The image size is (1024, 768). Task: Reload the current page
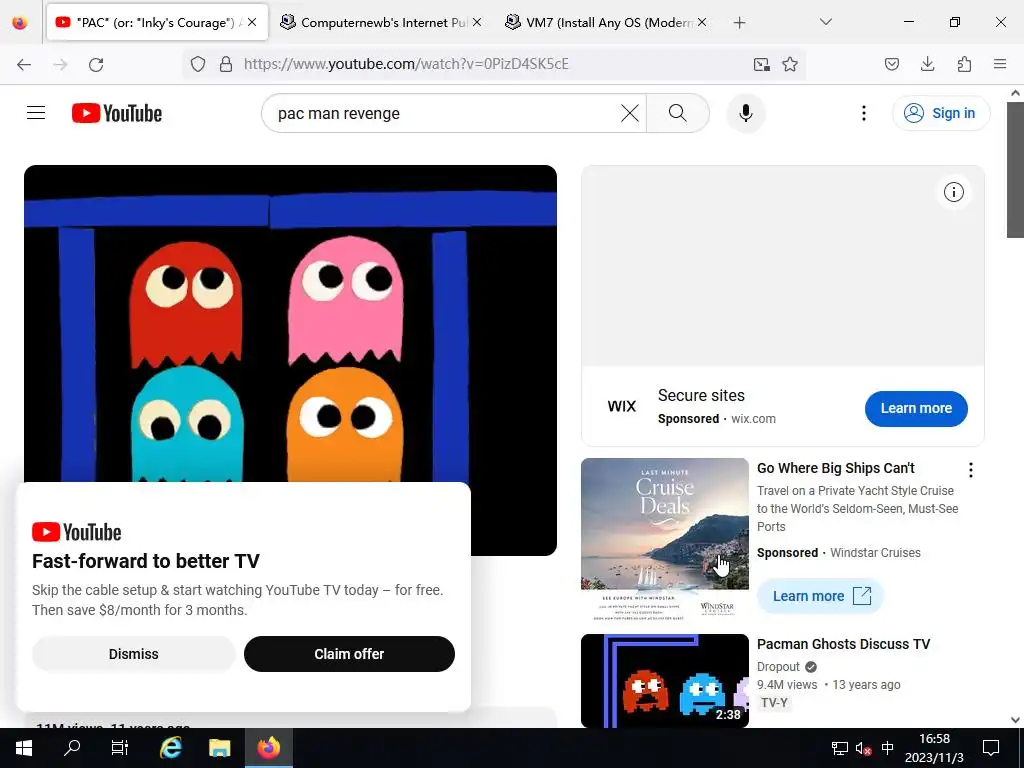[96, 64]
